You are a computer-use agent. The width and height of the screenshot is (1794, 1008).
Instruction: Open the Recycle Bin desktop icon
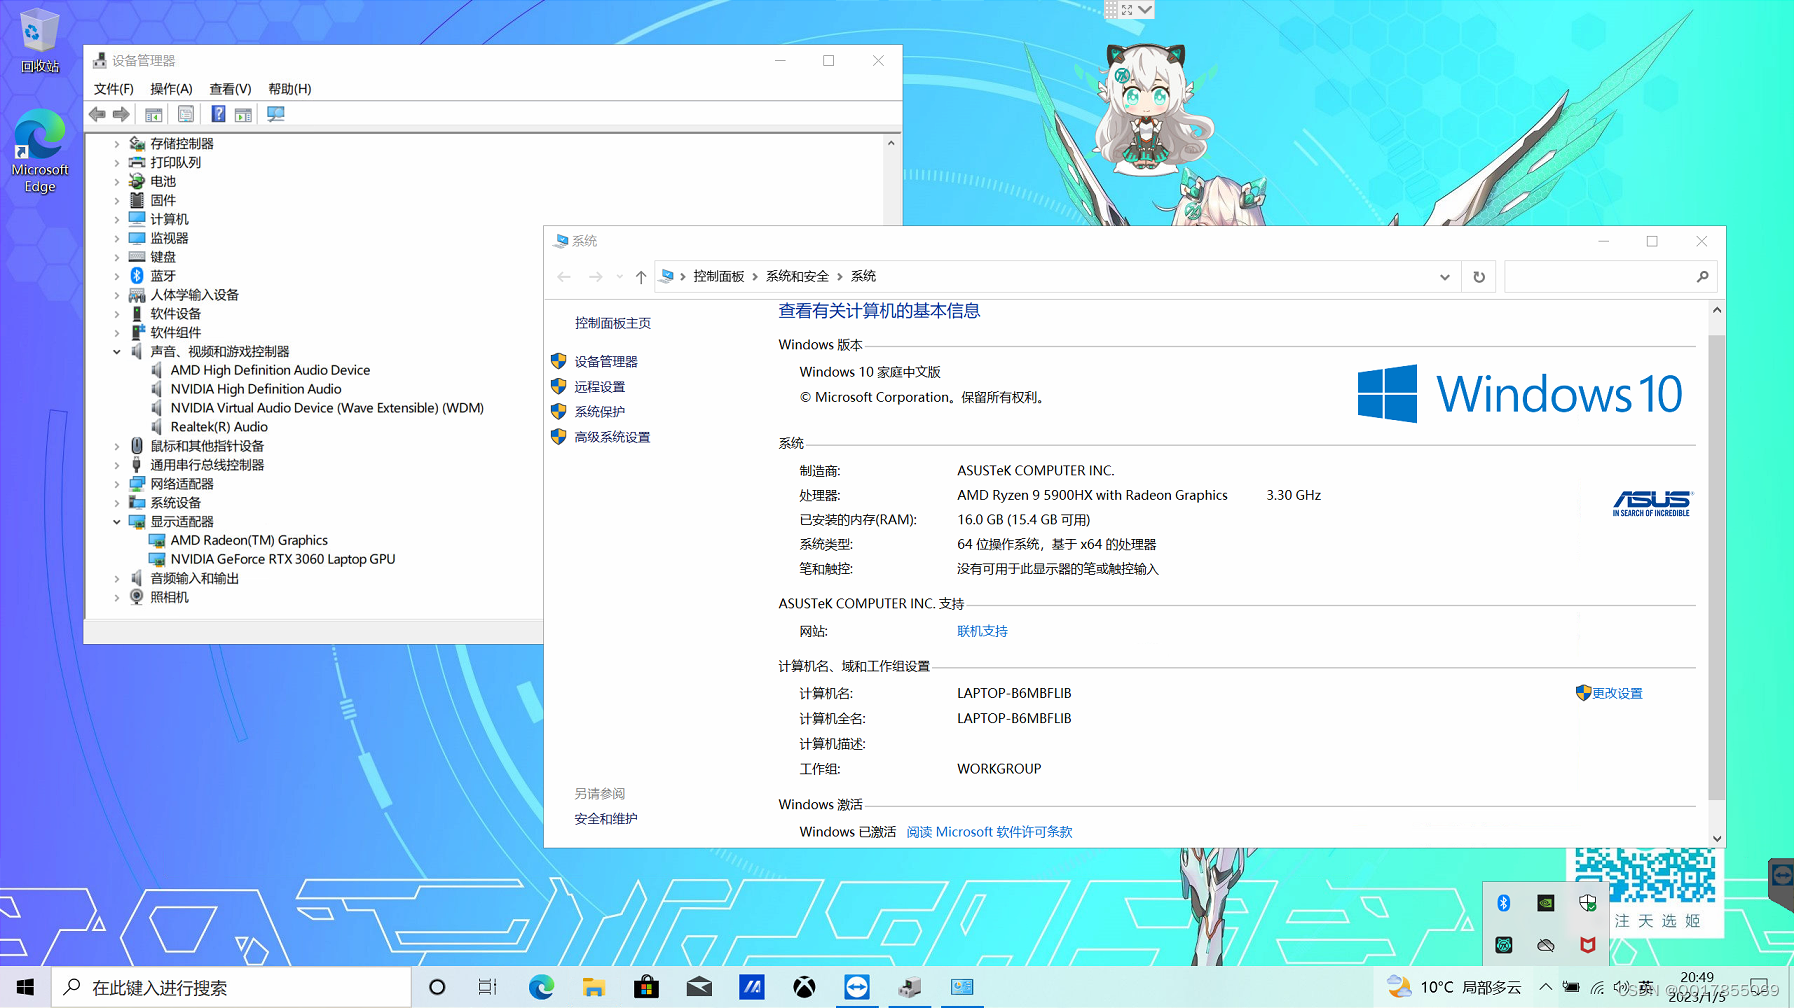point(39,41)
